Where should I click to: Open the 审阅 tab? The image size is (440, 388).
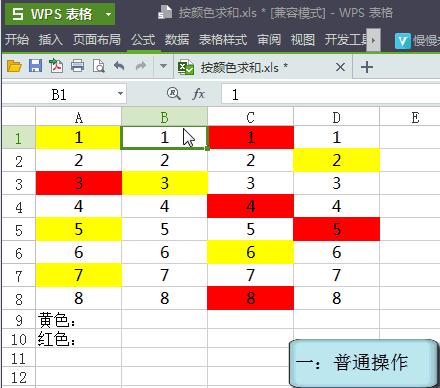[x=269, y=40]
